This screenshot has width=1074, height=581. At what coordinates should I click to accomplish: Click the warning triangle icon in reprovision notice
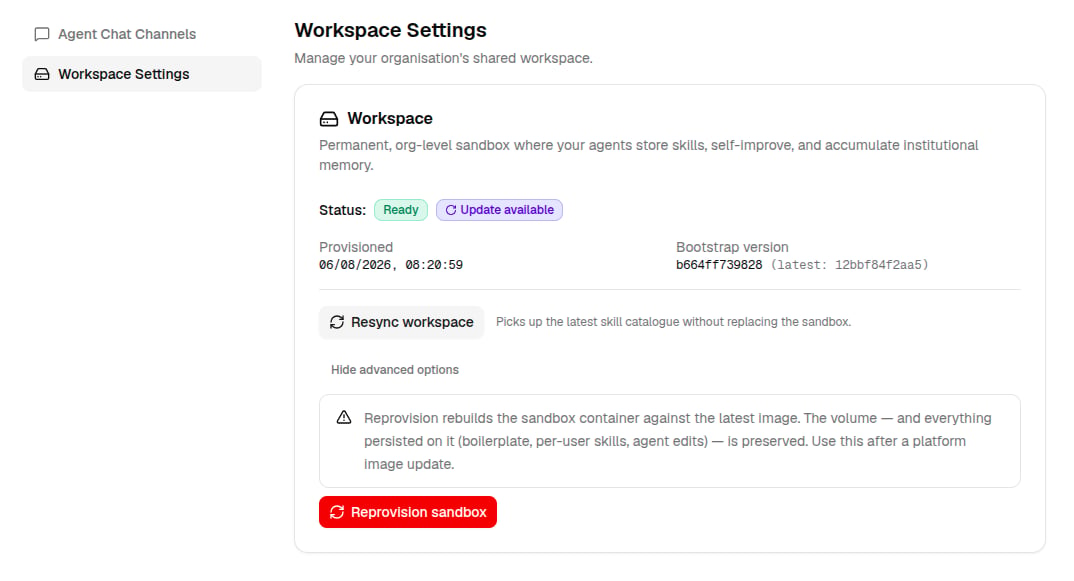344,417
